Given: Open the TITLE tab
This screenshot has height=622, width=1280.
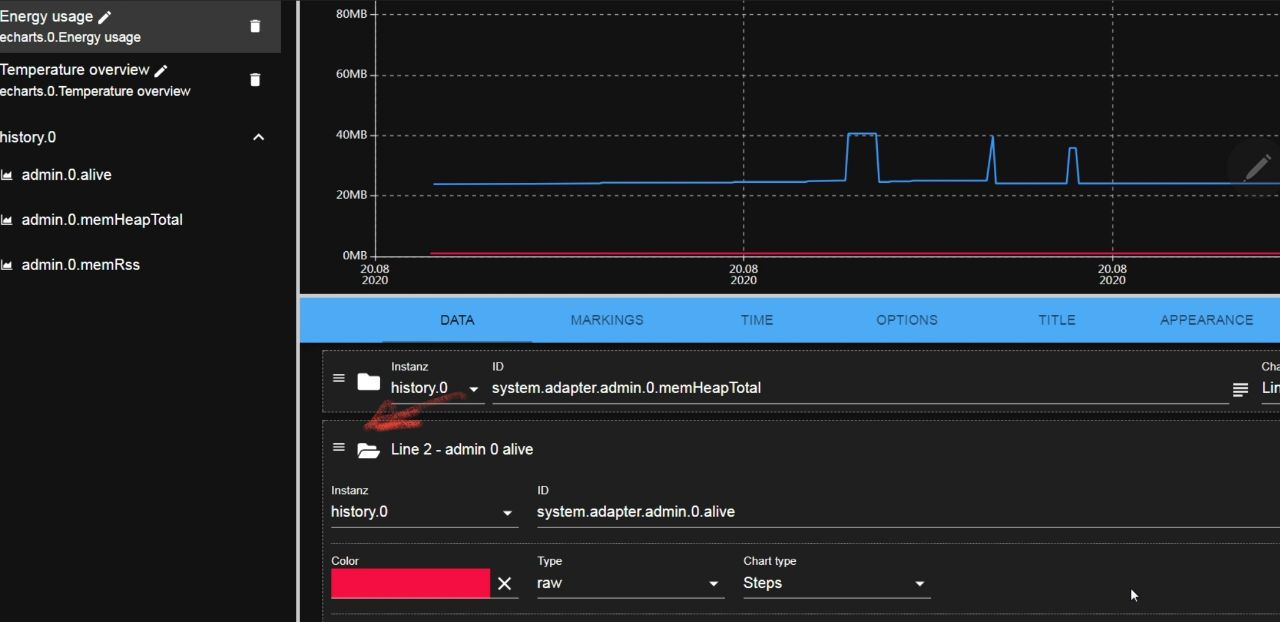Looking at the screenshot, I should coord(1057,320).
